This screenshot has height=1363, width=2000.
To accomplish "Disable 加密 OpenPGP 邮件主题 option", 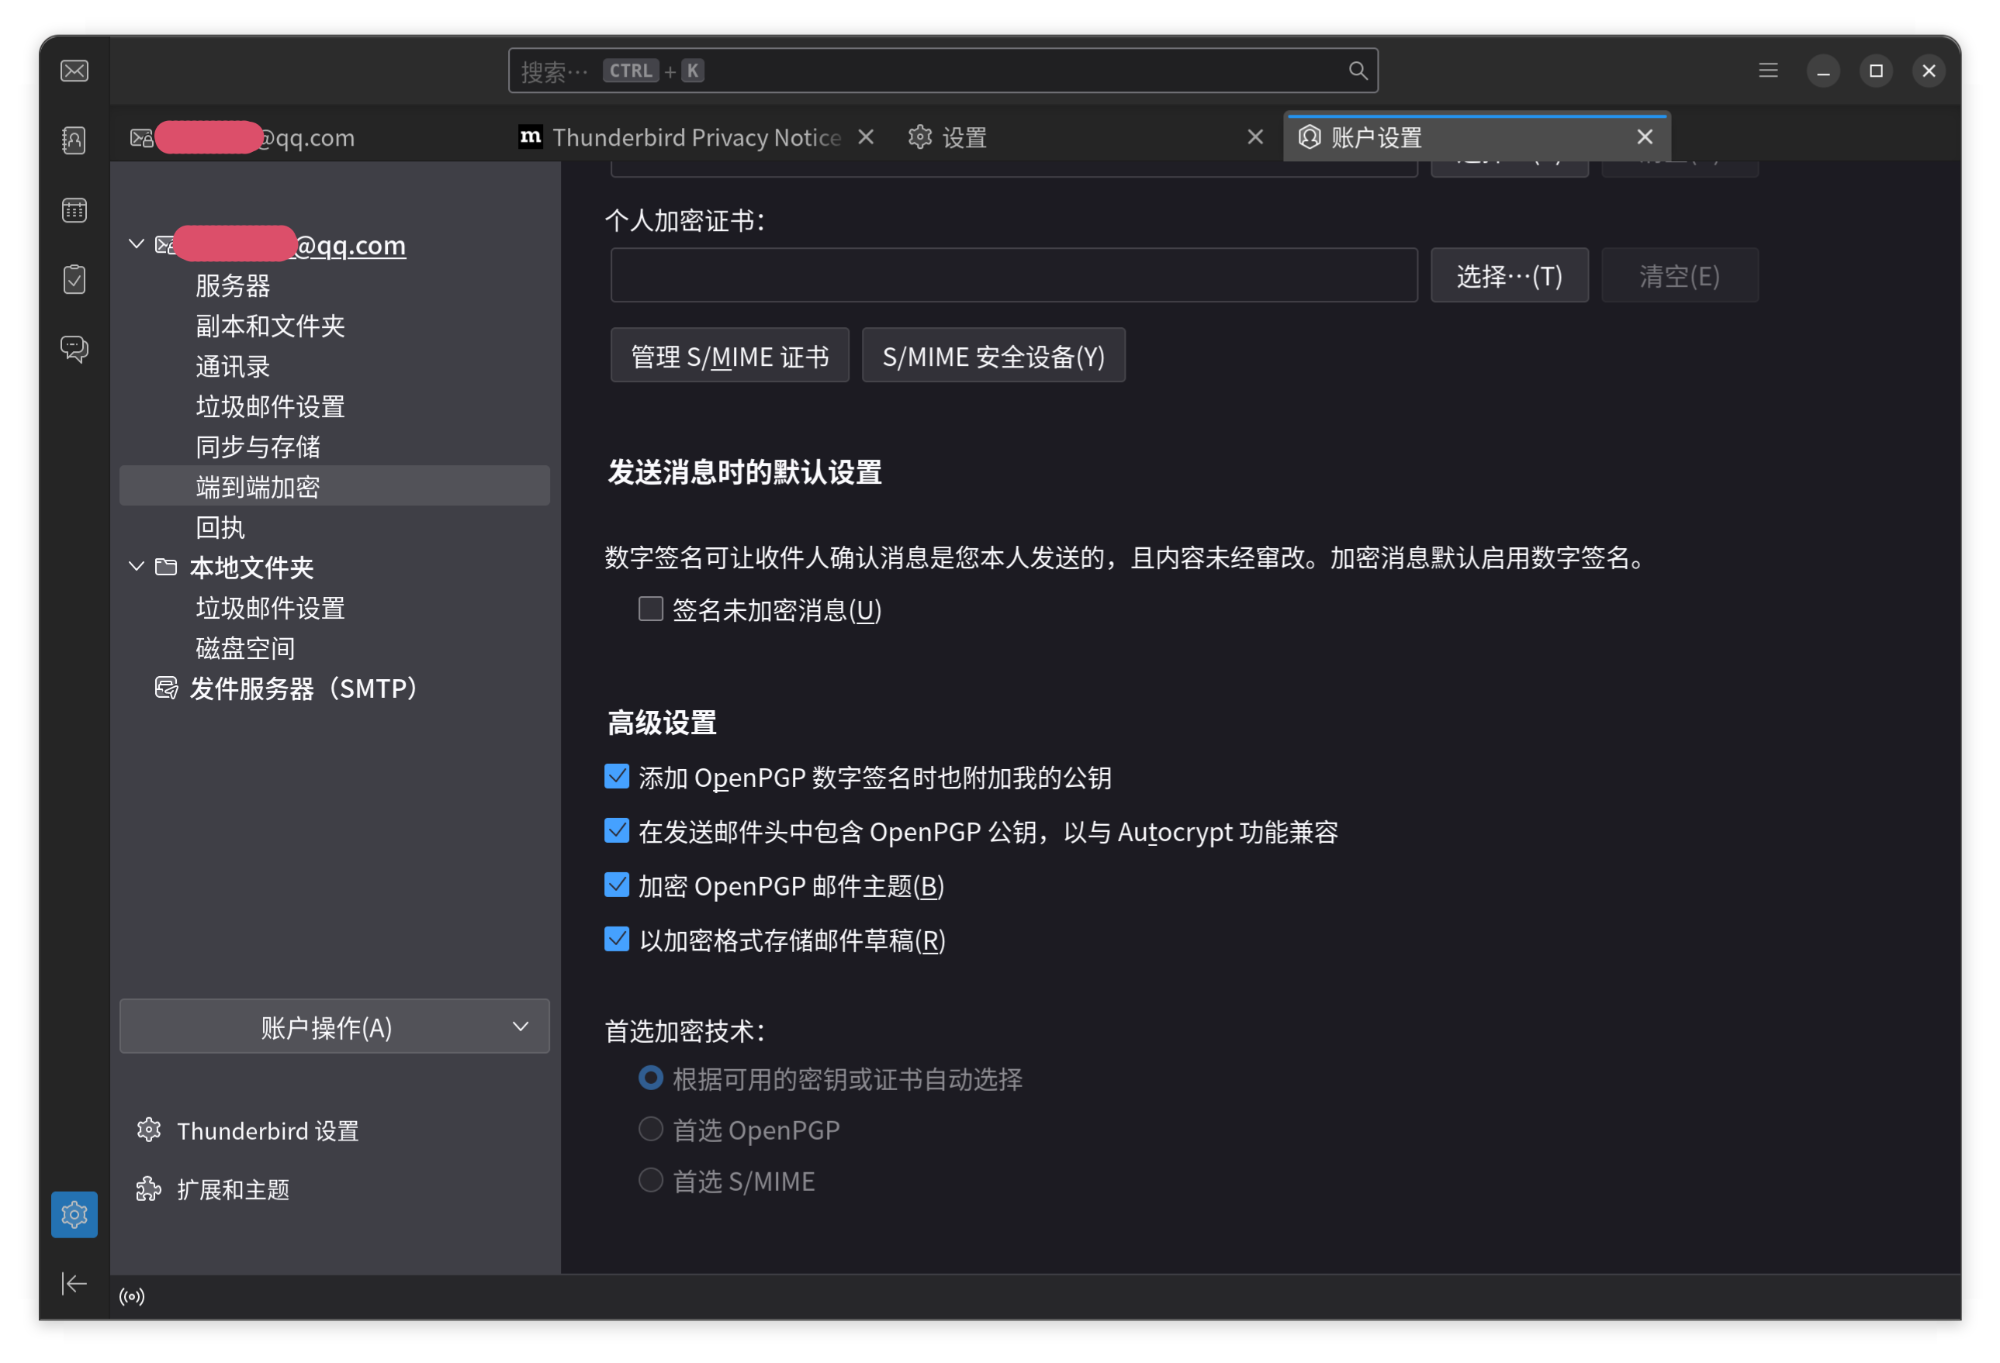I will pos(617,884).
